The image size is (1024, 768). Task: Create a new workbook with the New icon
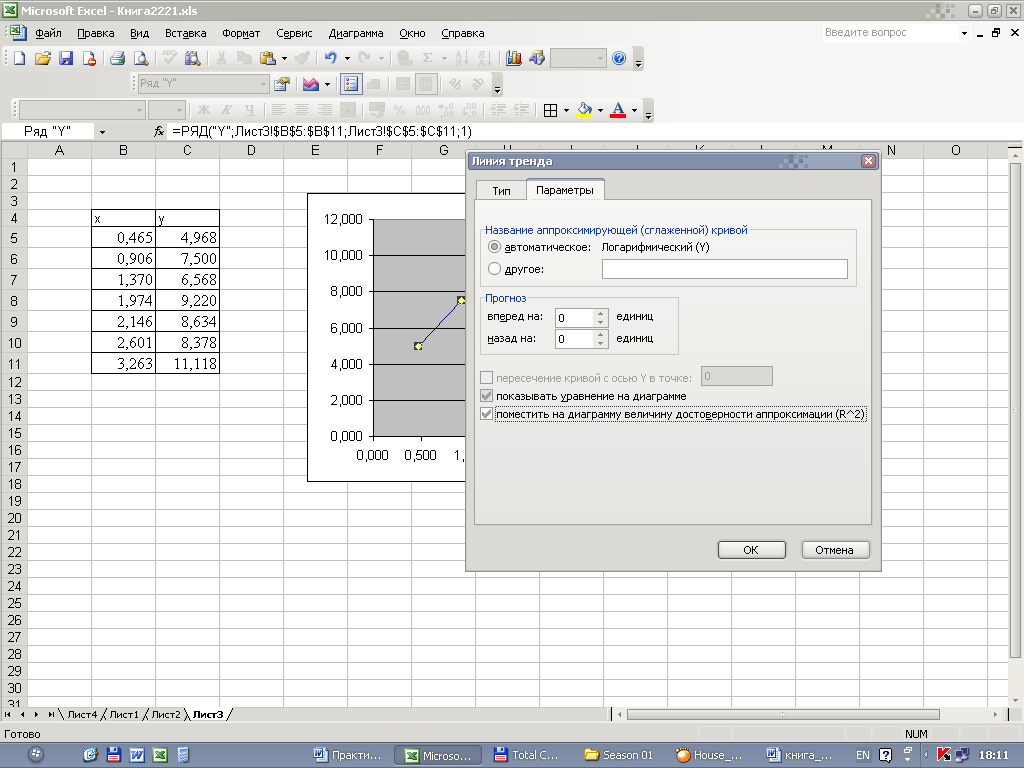[20, 58]
